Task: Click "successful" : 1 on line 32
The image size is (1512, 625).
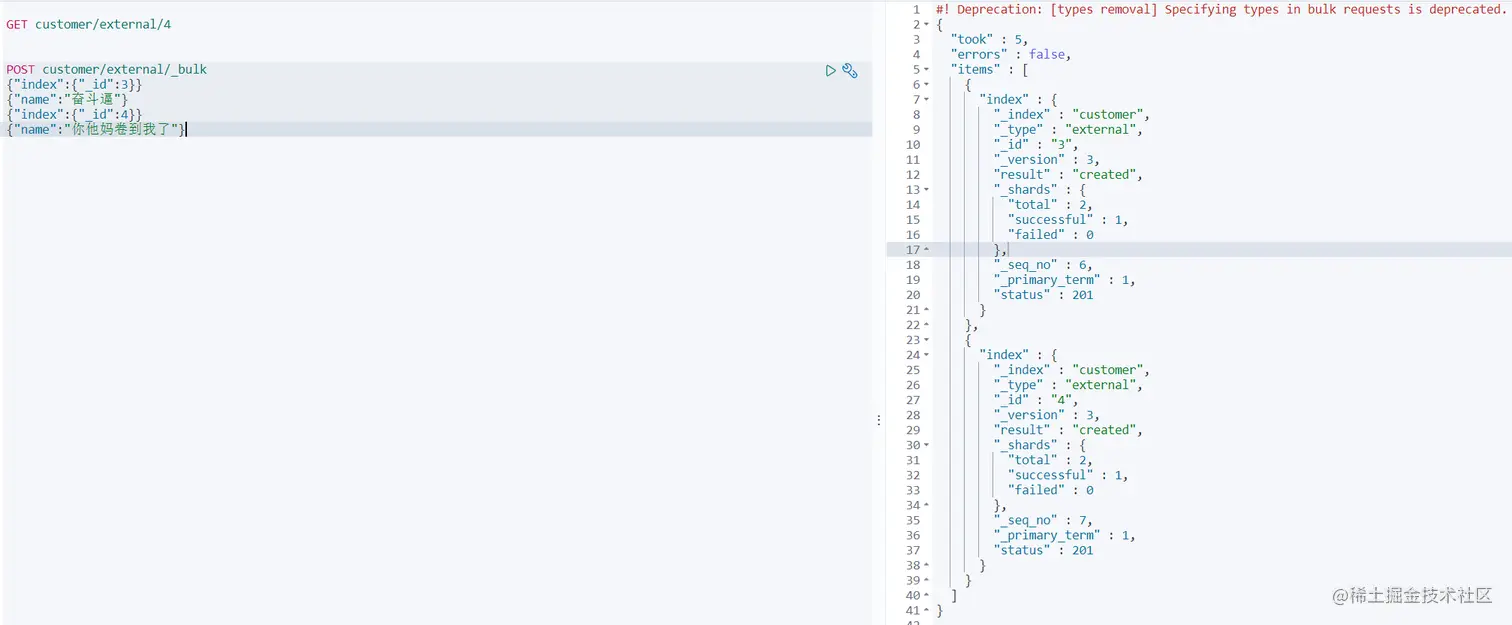Action: click(1068, 475)
